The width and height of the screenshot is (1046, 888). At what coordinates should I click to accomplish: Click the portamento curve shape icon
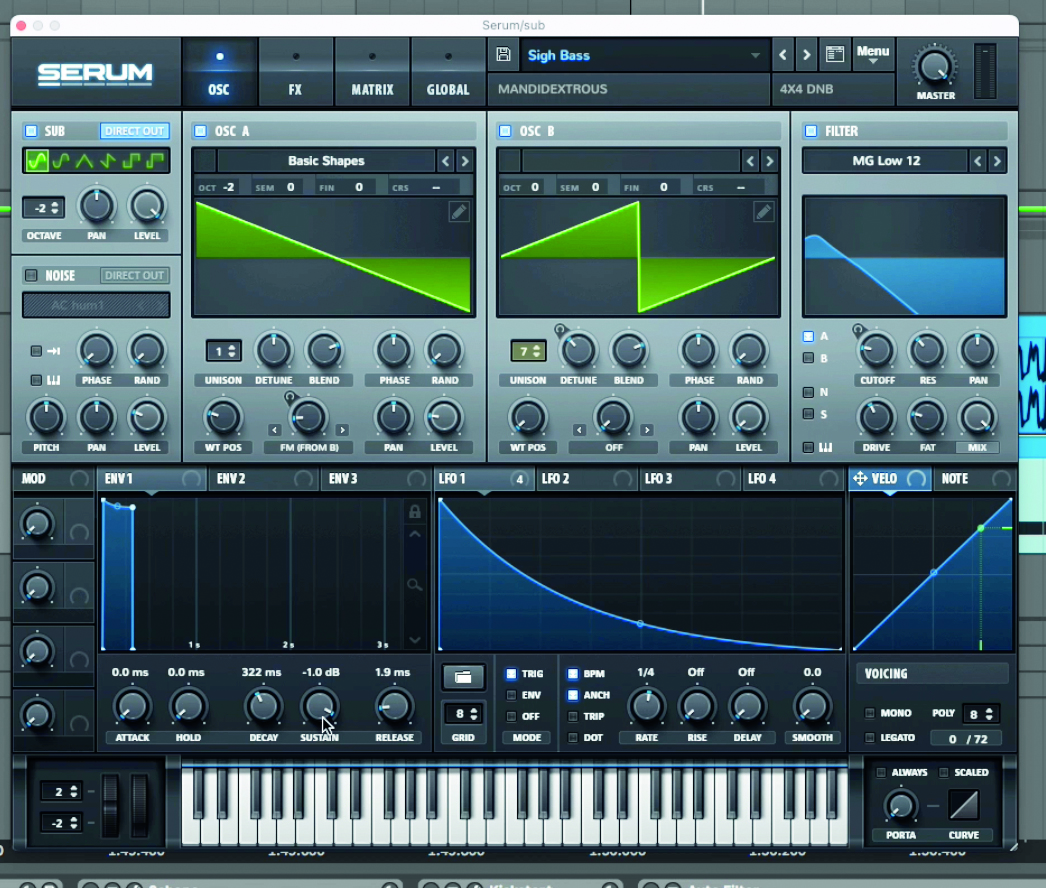coord(964,805)
